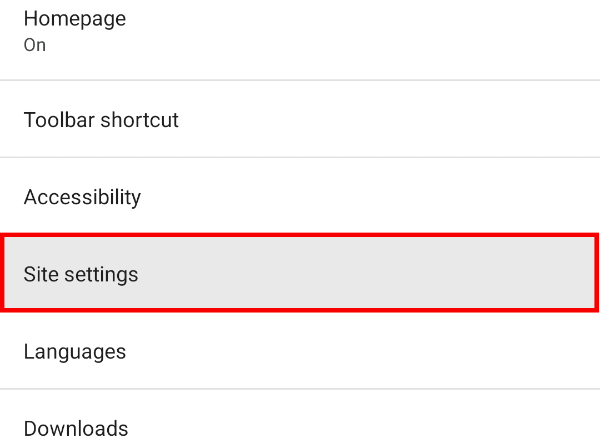Tap the Toolbar shortcut label text
Image resolution: width=600 pixels, height=444 pixels.
click(101, 120)
